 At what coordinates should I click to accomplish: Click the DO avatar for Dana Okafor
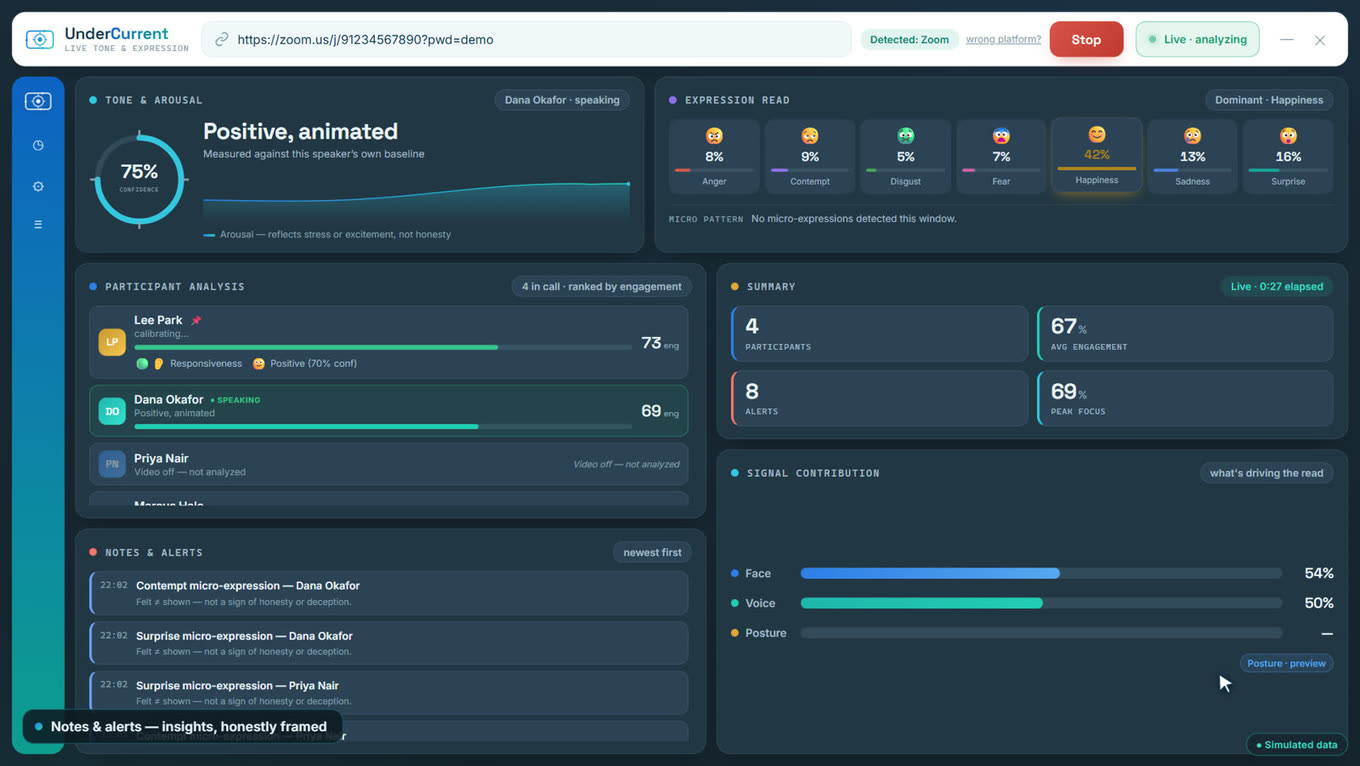(x=112, y=411)
